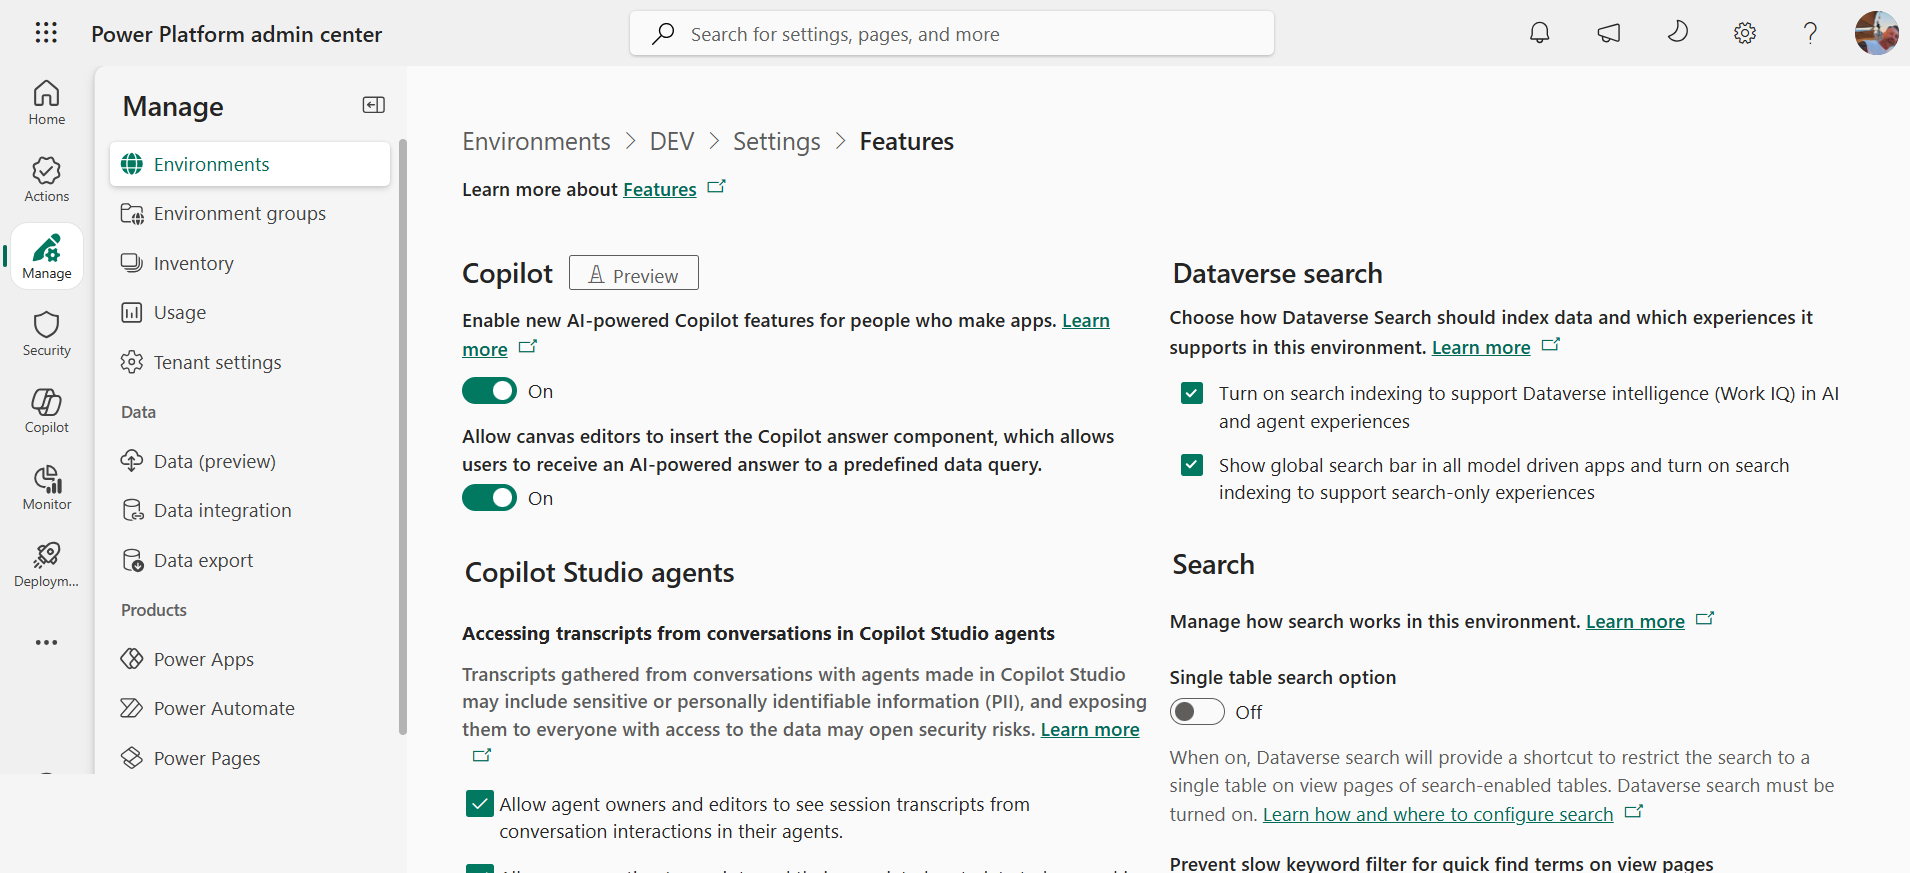
Task: Enable Single table search option toggle
Action: [1197, 712]
